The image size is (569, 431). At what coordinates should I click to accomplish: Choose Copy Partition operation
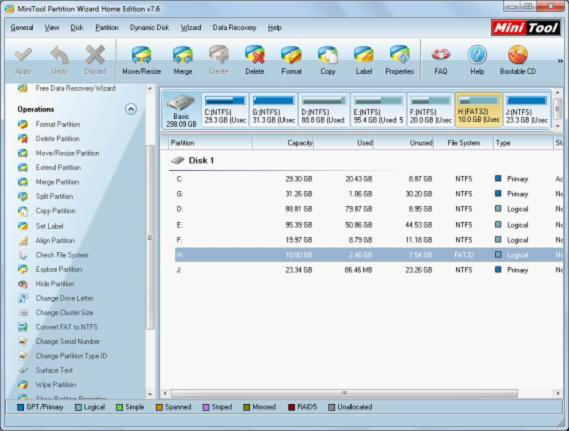click(x=55, y=211)
